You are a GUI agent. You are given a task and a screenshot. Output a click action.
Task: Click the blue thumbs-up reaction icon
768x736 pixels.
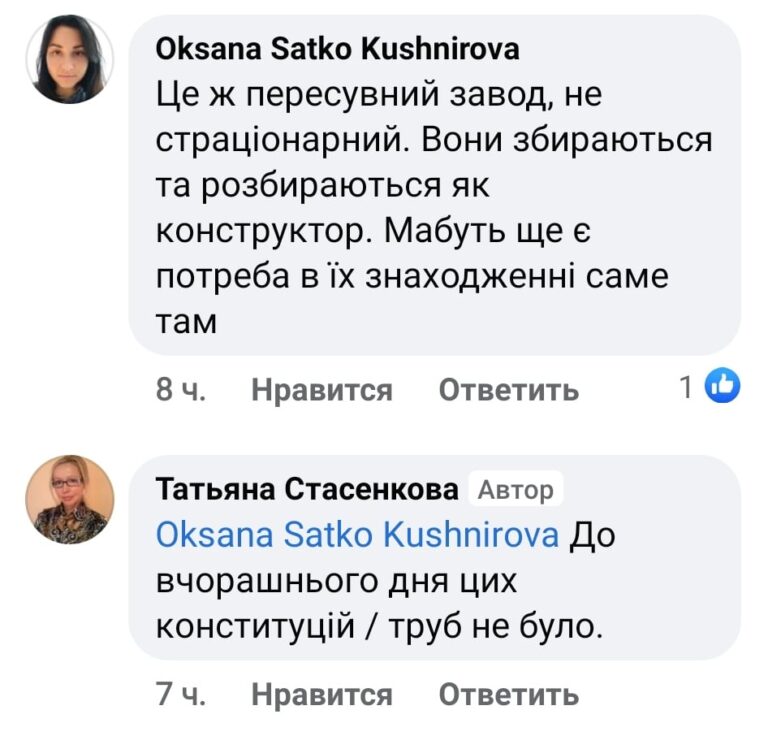722,385
